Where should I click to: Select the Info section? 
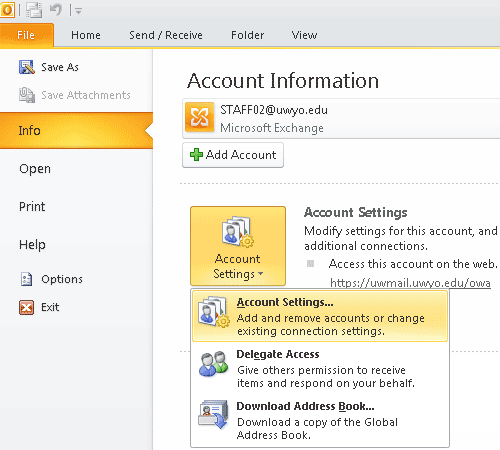coord(76,130)
